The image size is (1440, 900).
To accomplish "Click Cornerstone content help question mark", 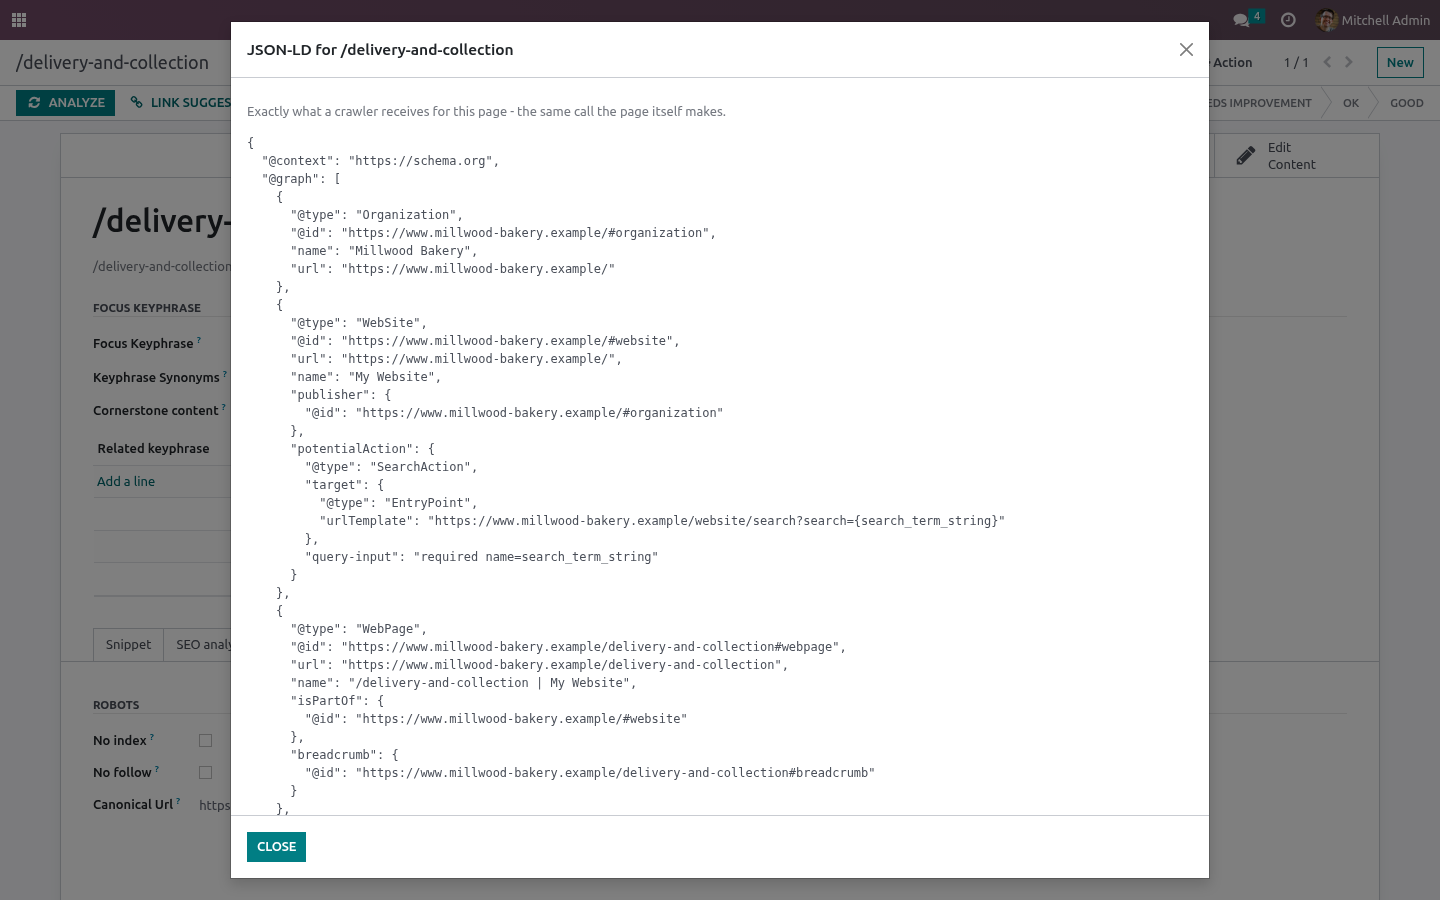I will click(x=224, y=407).
